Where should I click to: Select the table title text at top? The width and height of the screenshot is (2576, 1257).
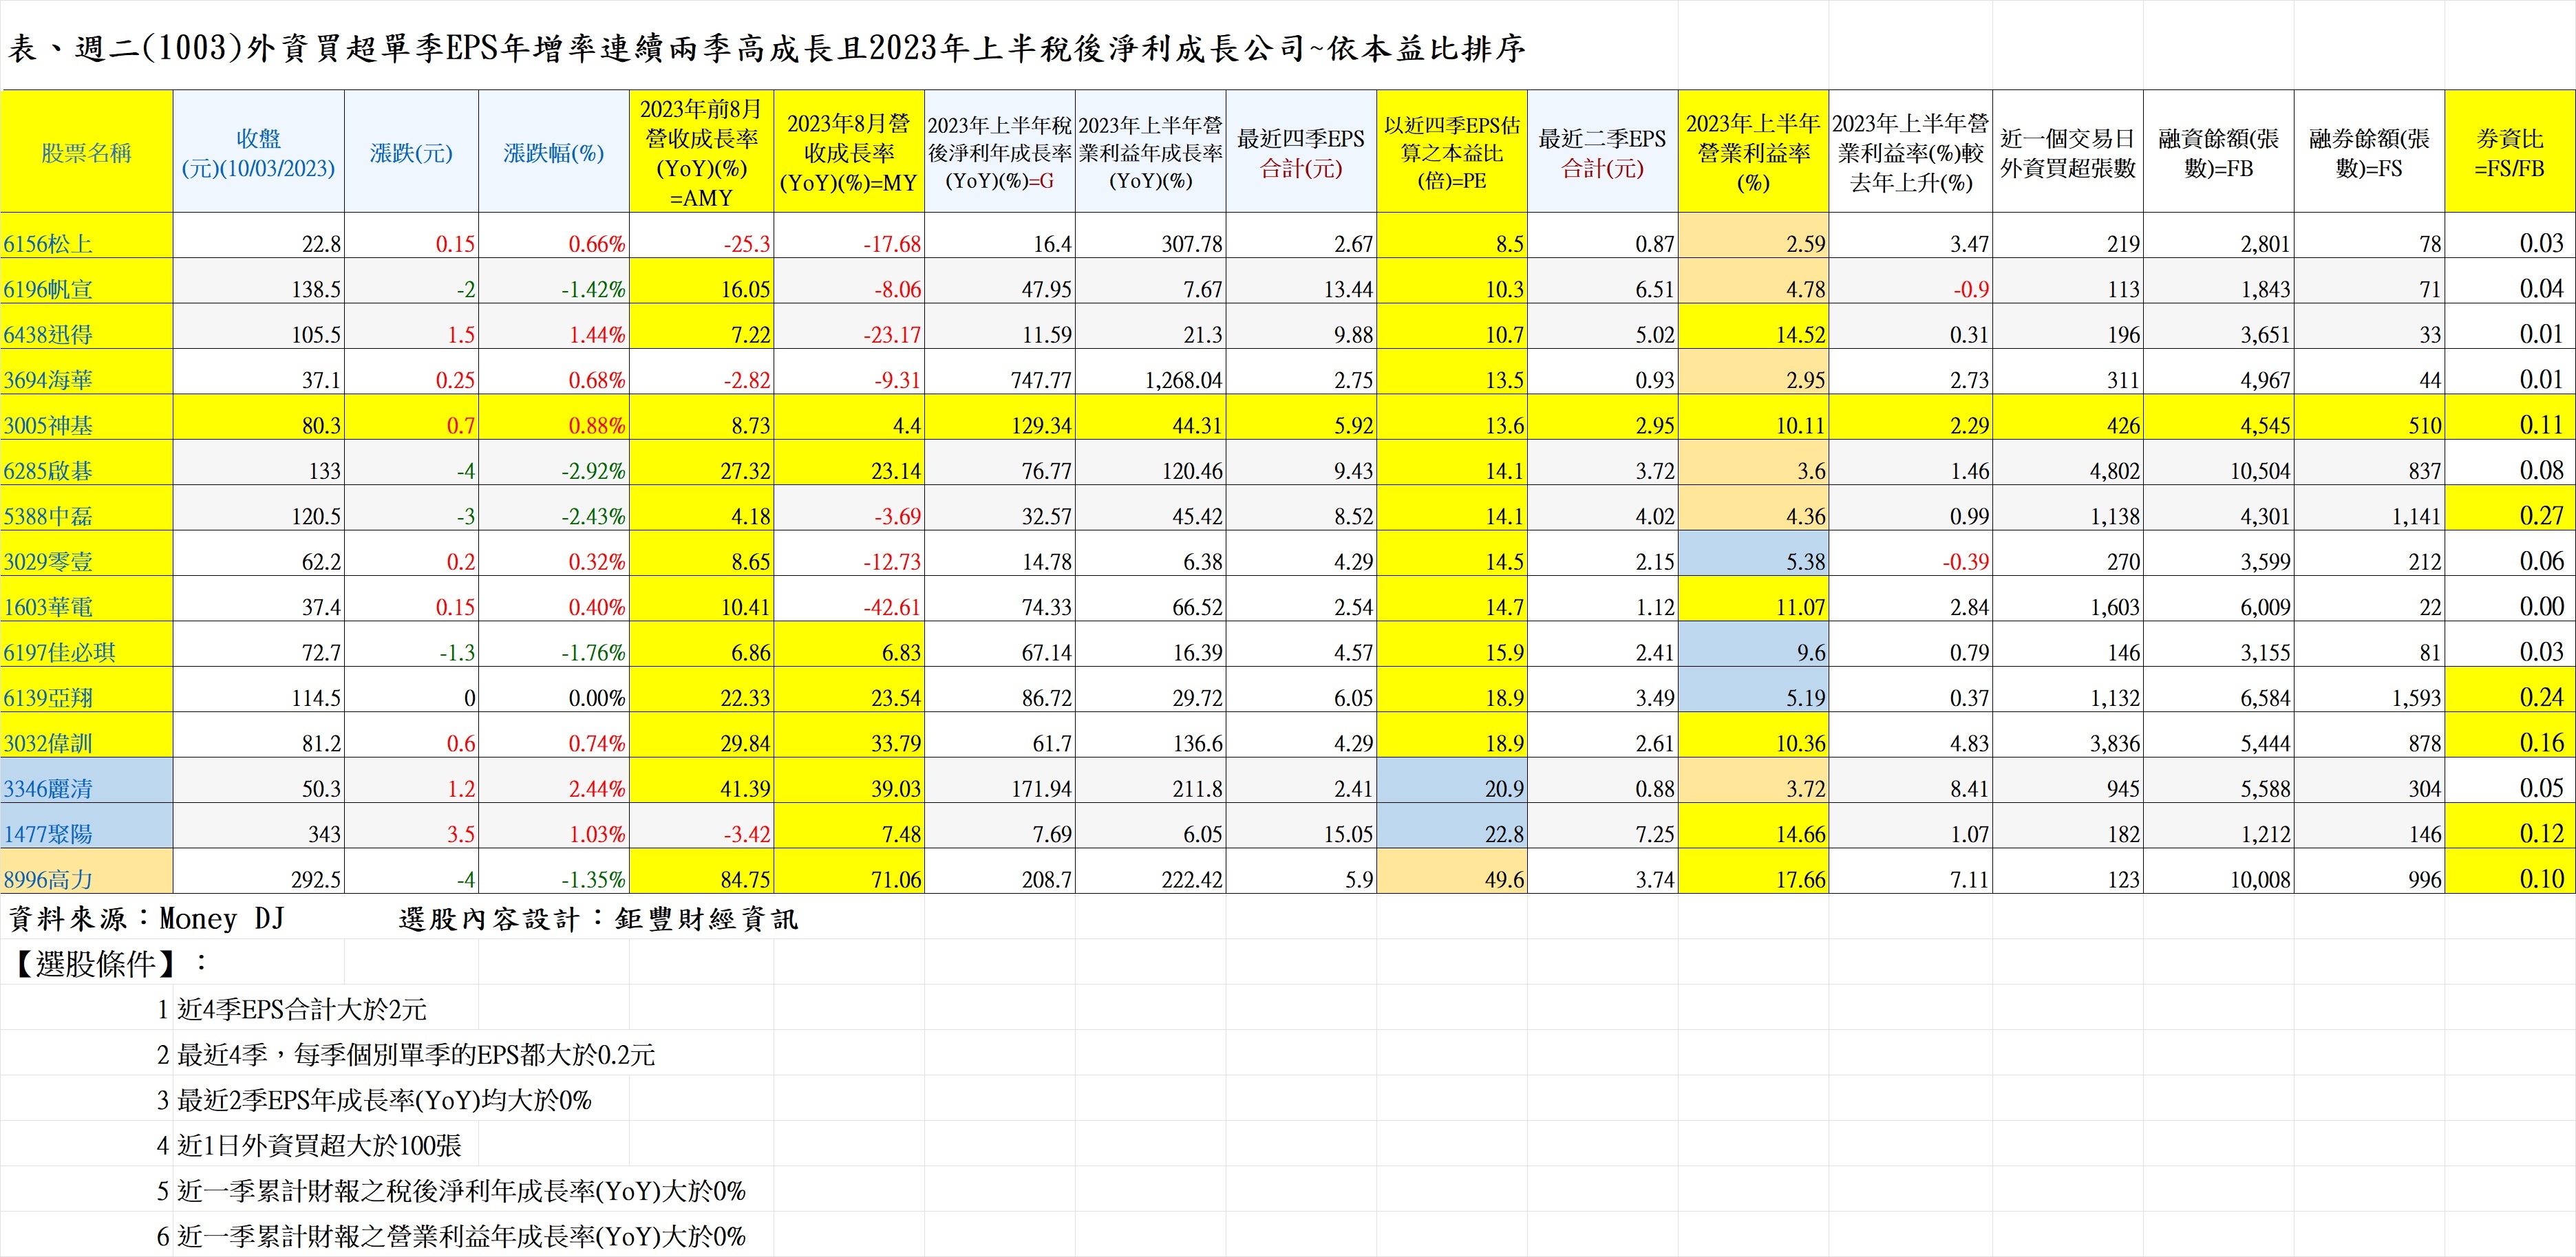click(766, 48)
